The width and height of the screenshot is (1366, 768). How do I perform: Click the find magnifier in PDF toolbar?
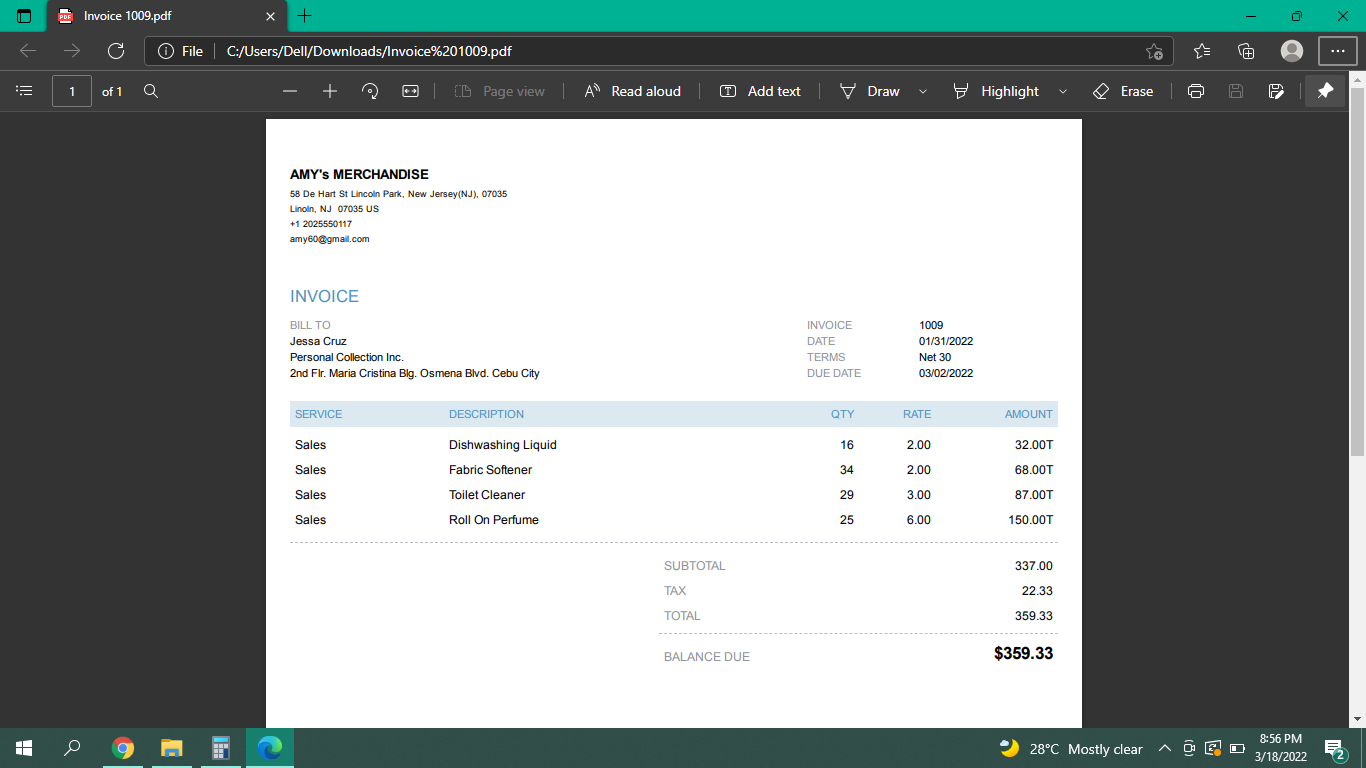[x=151, y=91]
